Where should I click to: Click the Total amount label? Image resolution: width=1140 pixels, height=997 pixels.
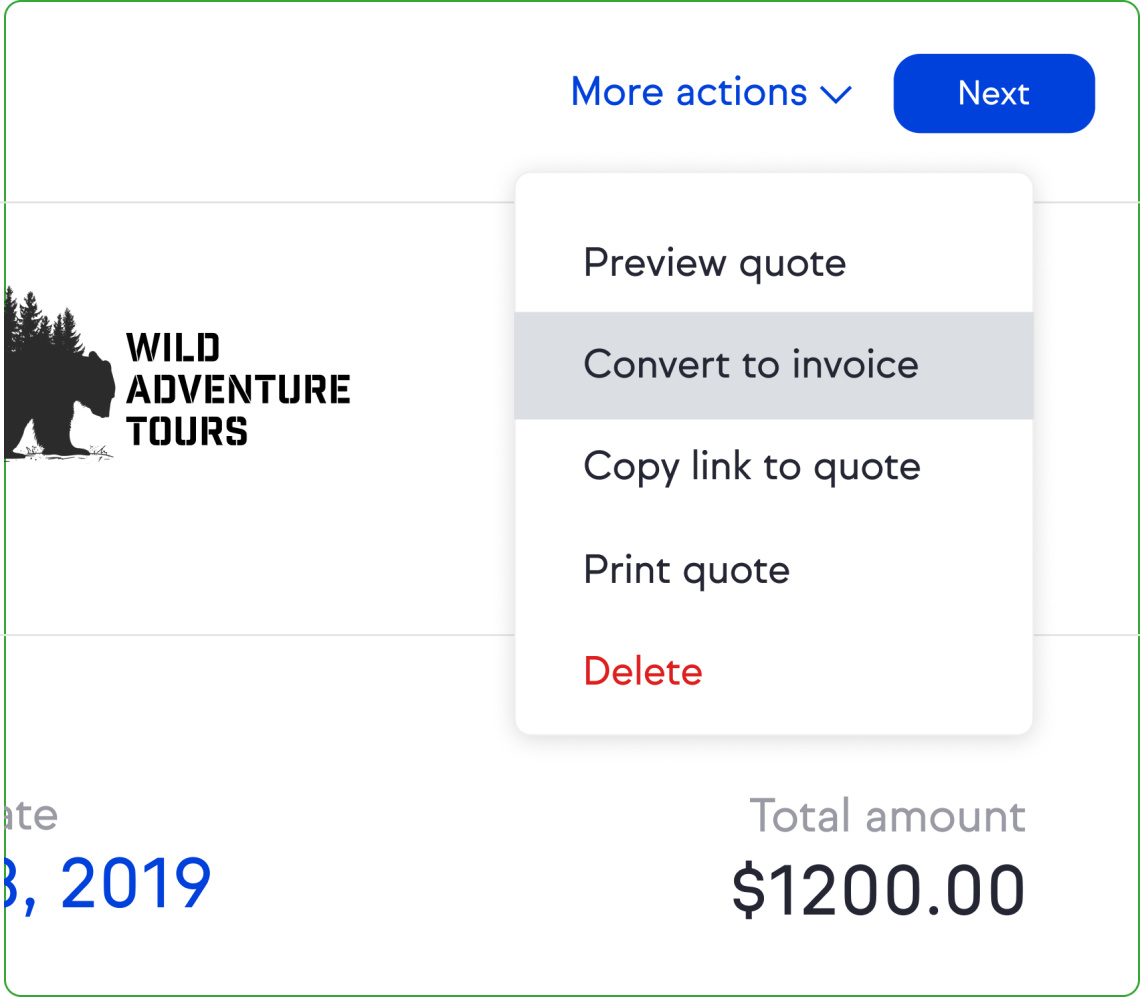887,816
